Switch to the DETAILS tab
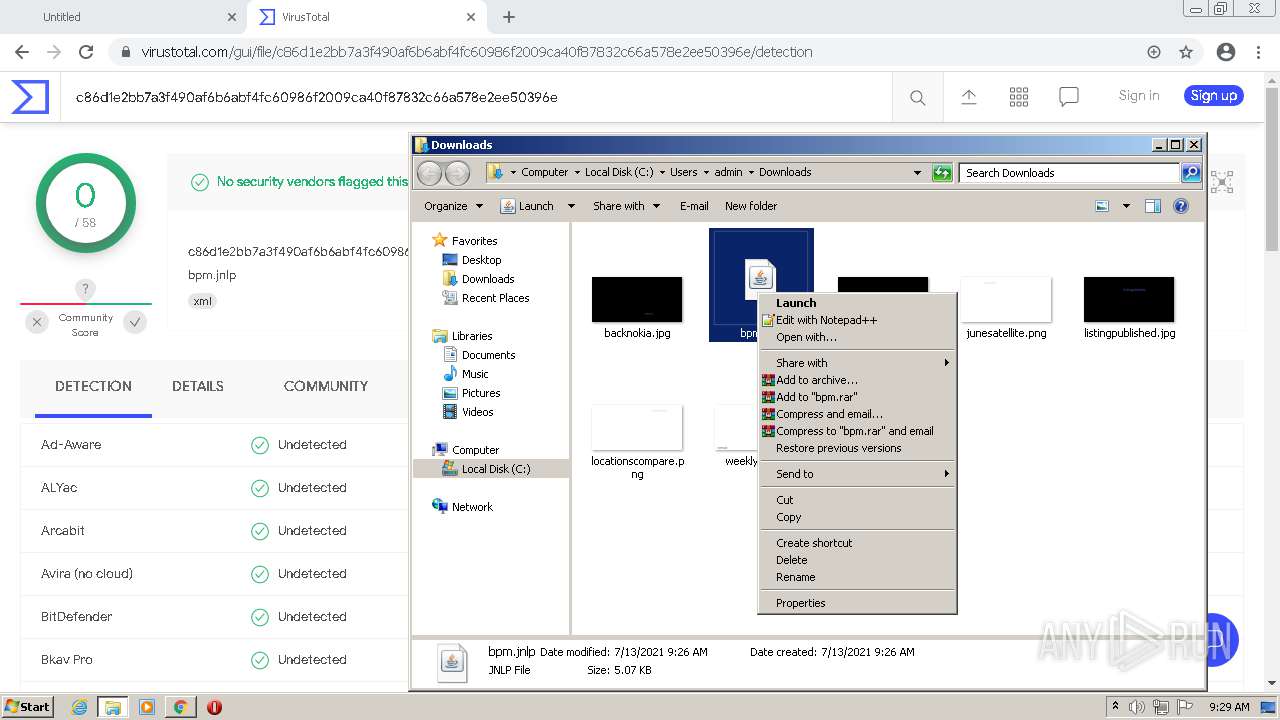The width and height of the screenshot is (1280, 720). tap(198, 386)
